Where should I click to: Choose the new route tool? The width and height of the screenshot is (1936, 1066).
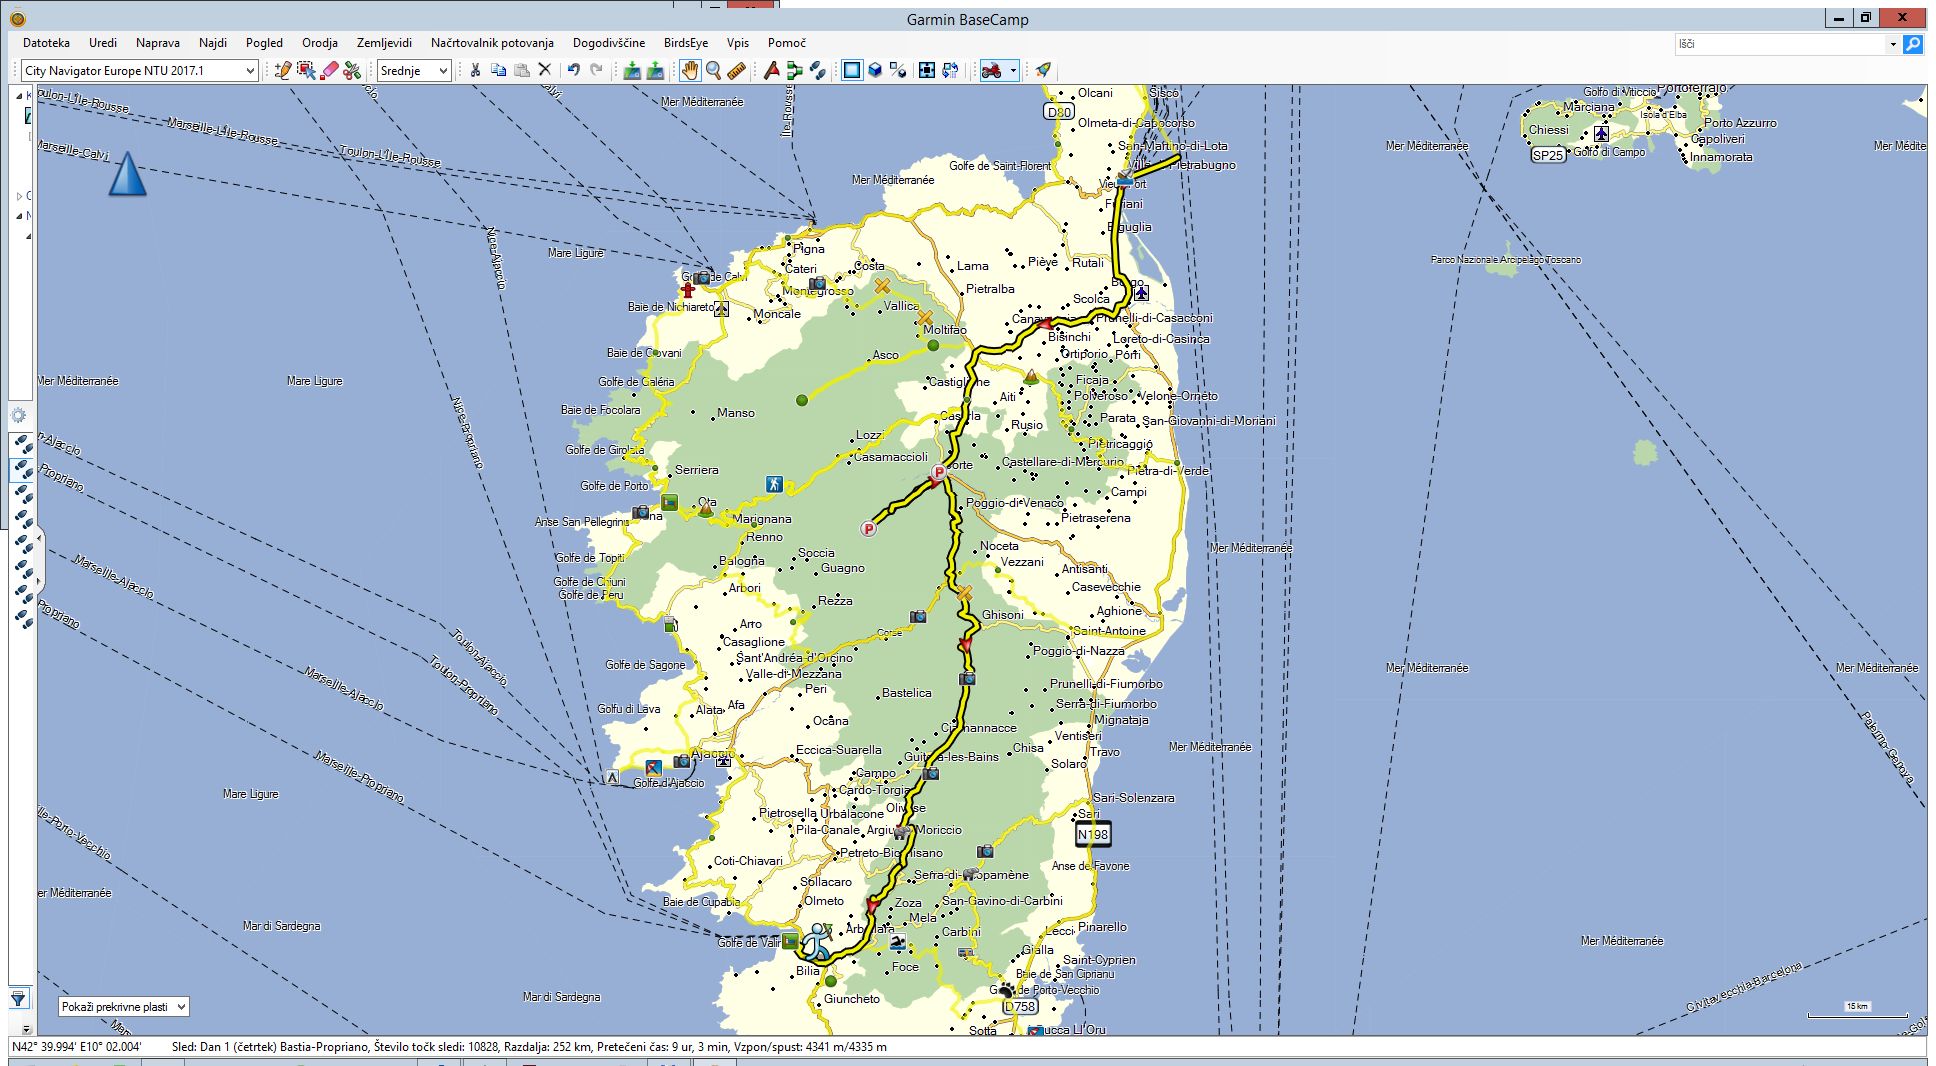pos(795,70)
